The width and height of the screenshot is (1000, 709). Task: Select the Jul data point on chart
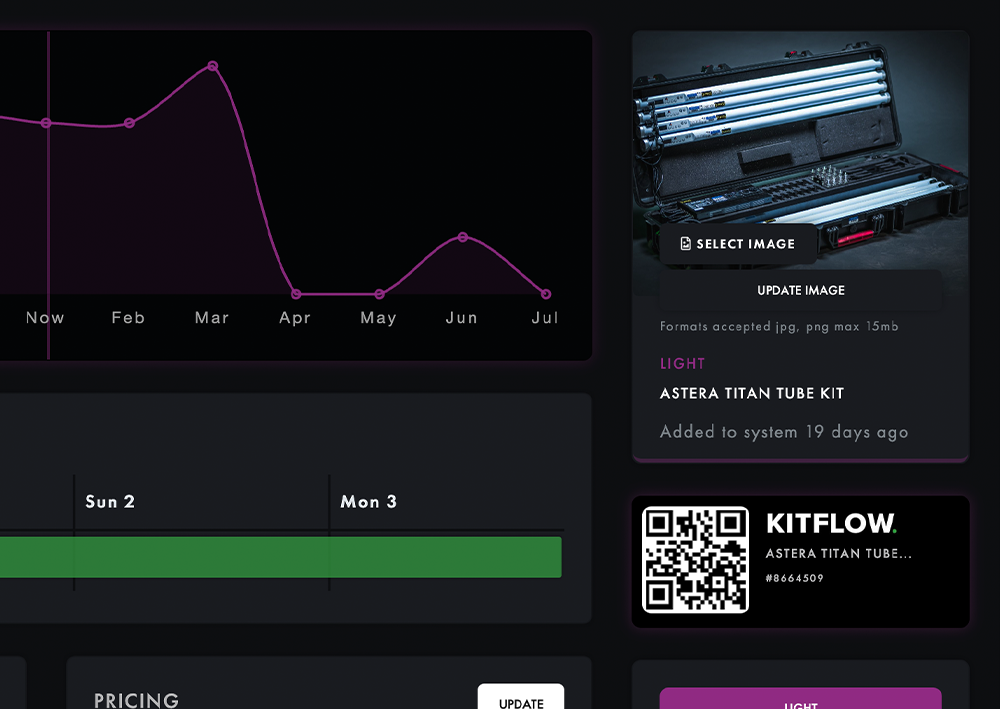click(x=545, y=294)
